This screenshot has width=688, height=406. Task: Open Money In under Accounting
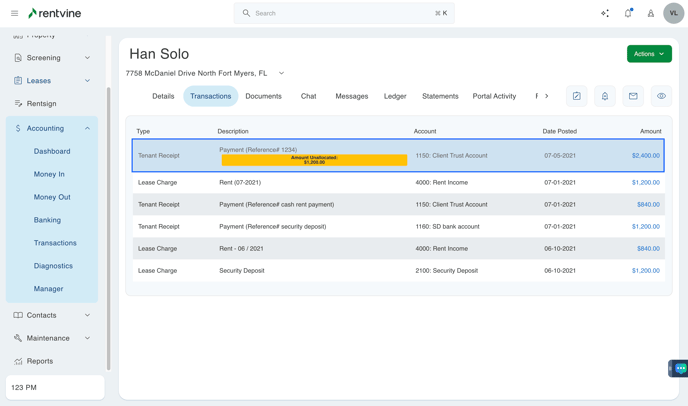[x=49, y=174]
